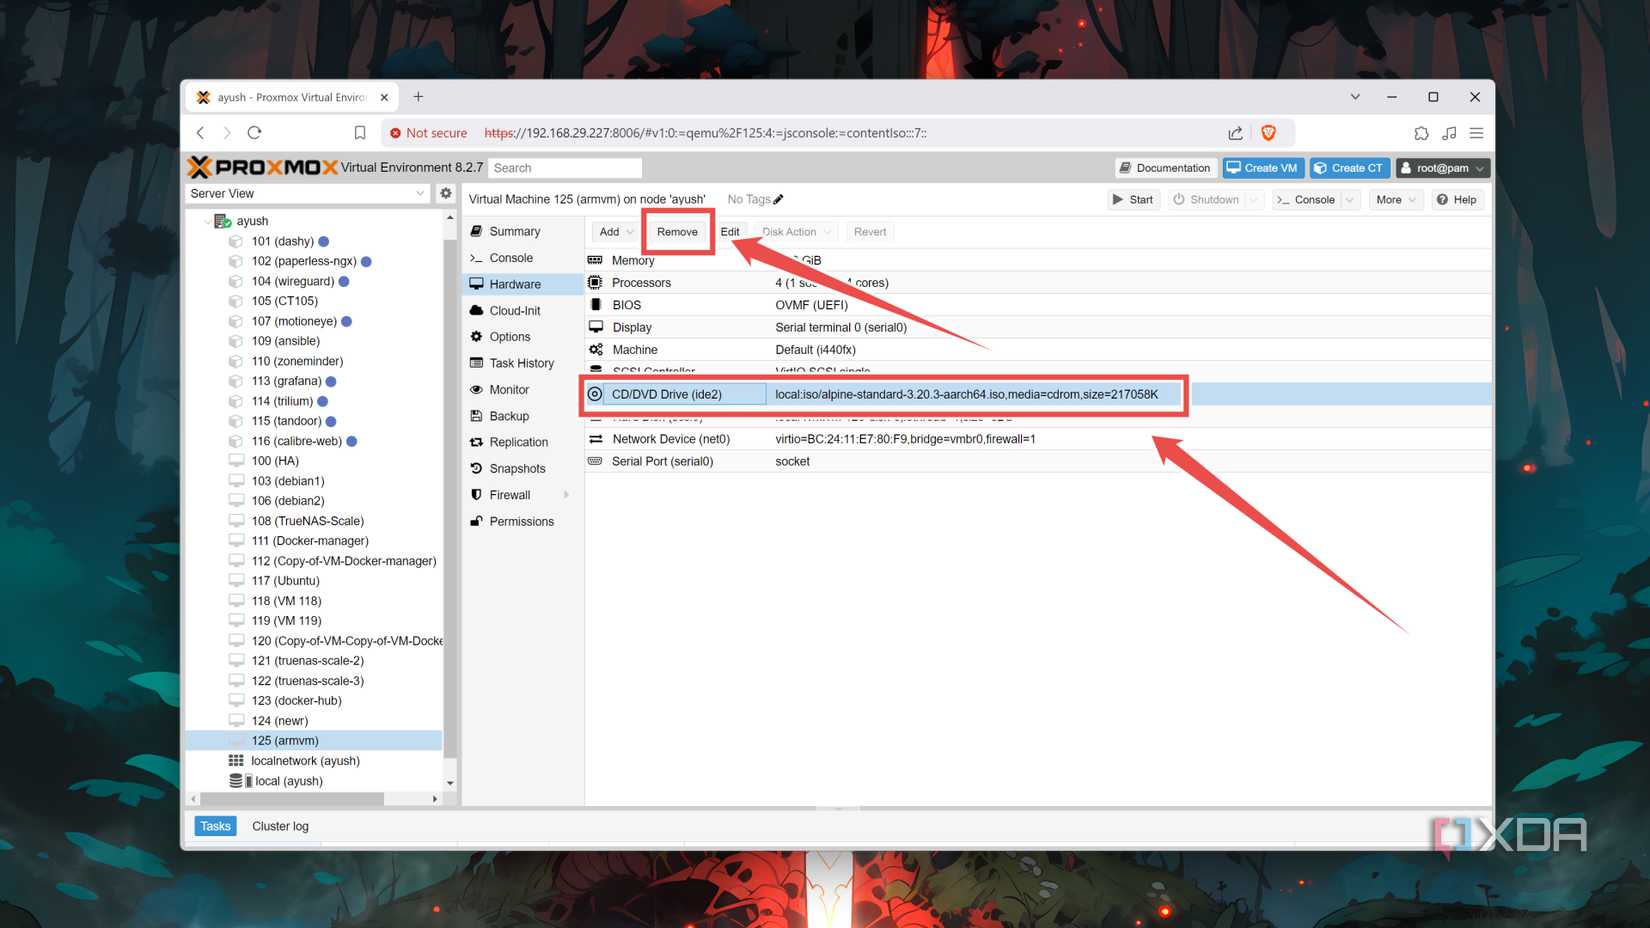This screenshot has width=1650, height=928.
Task: Open Task History panel
Action: (521, 363)
